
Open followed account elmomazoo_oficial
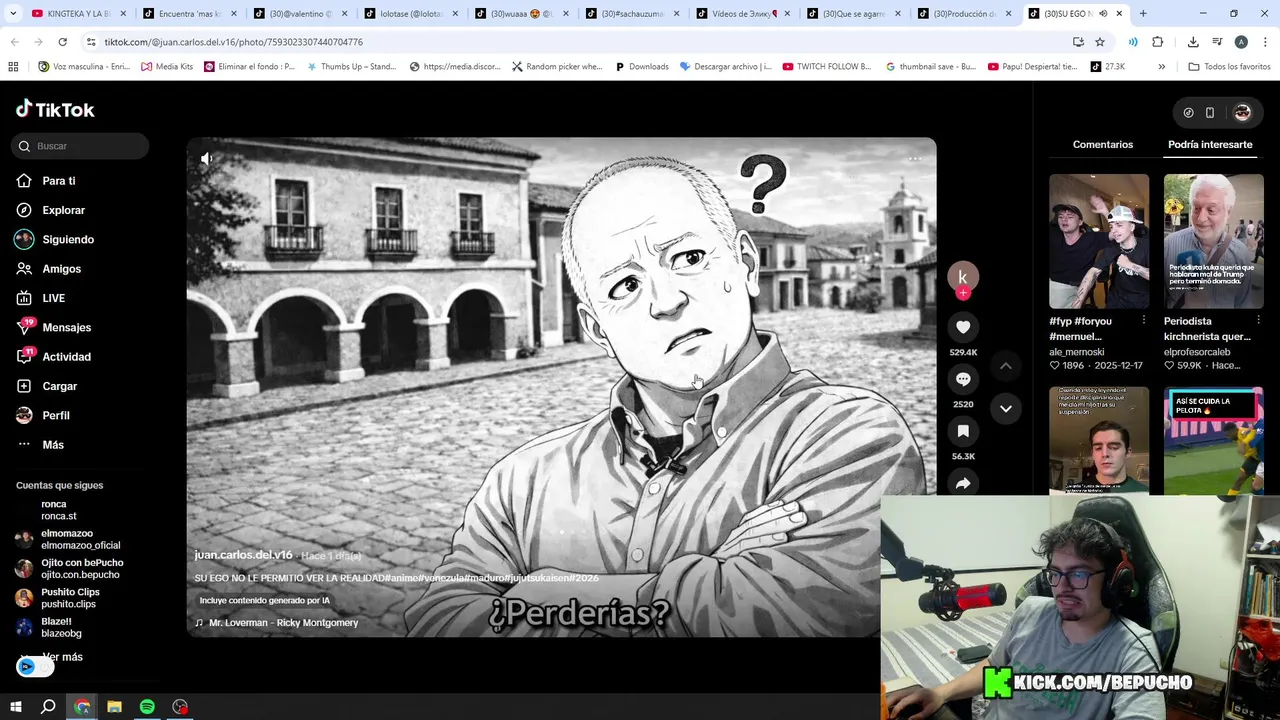pos(80,539)
